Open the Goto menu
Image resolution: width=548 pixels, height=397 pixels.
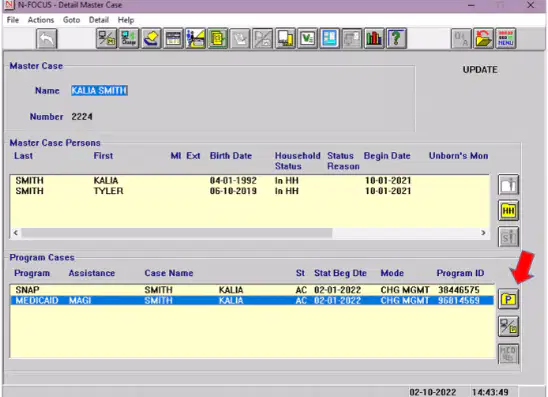click(x=72, y=20)
